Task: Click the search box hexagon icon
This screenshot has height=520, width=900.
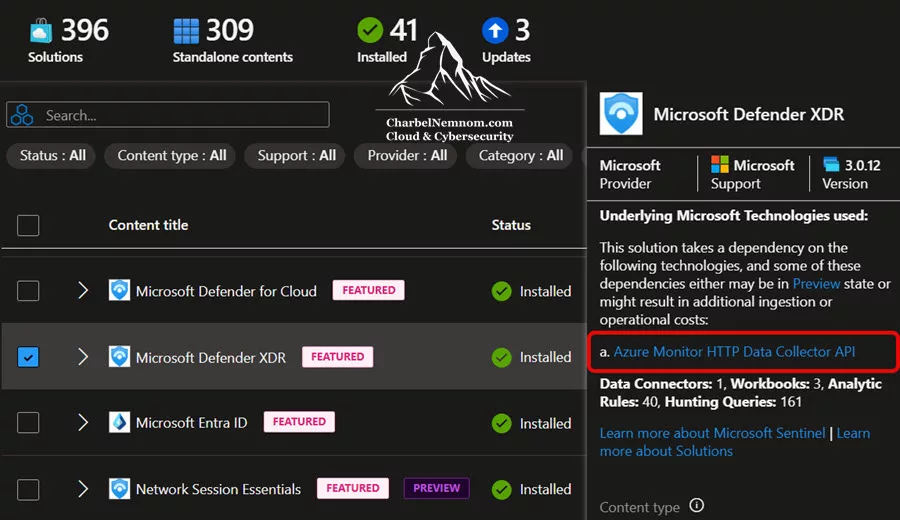Action: tap(22, 115)
